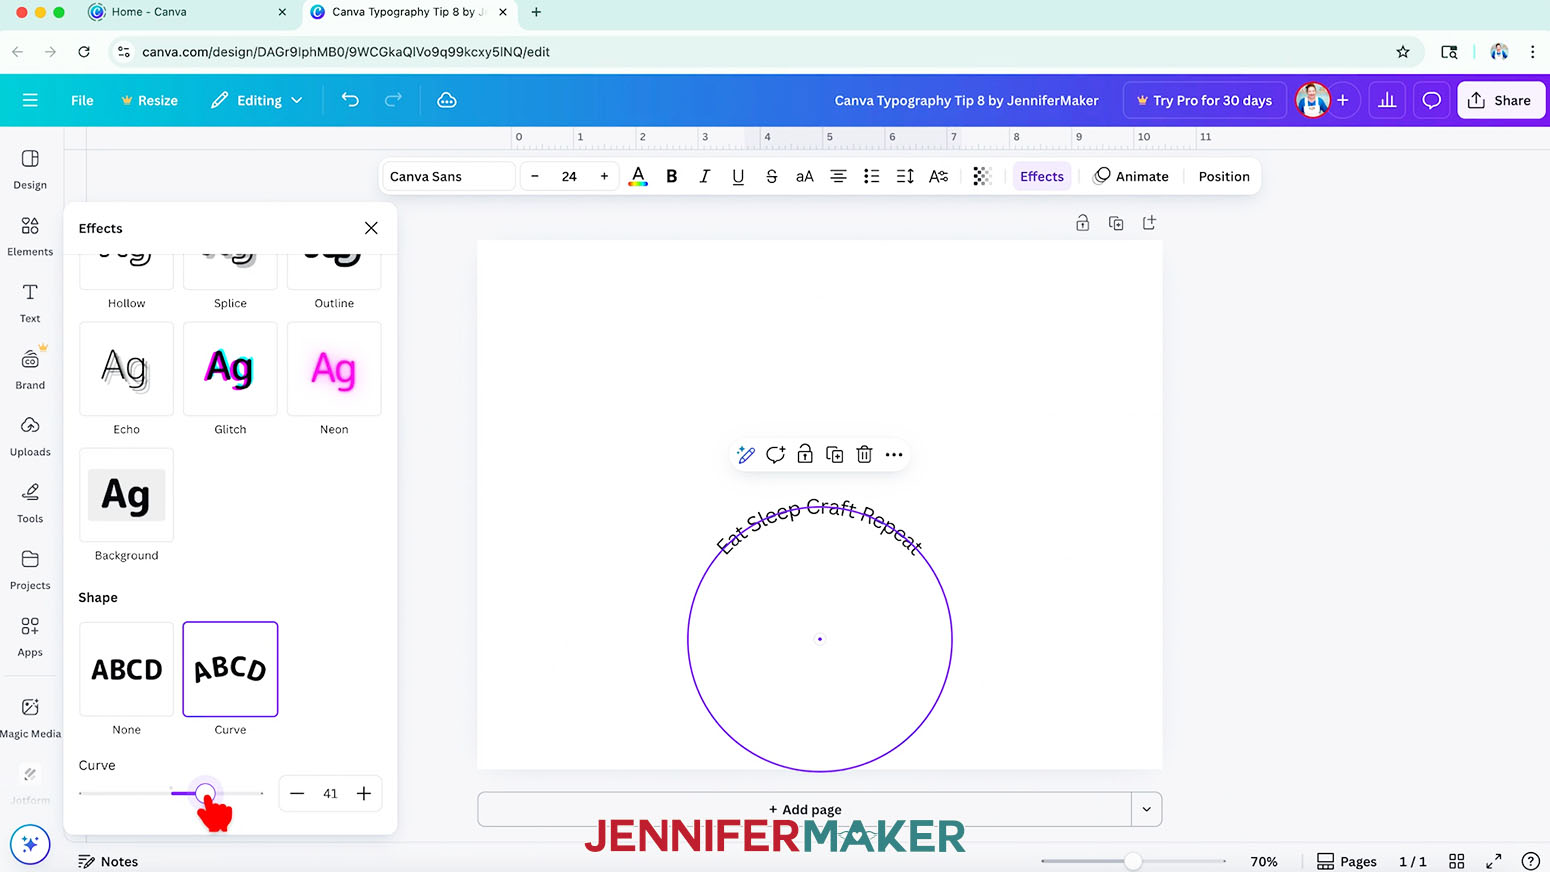Delete element with trash icon
Viewport: 1550px width, 872px height.
[x=864, y=455]
